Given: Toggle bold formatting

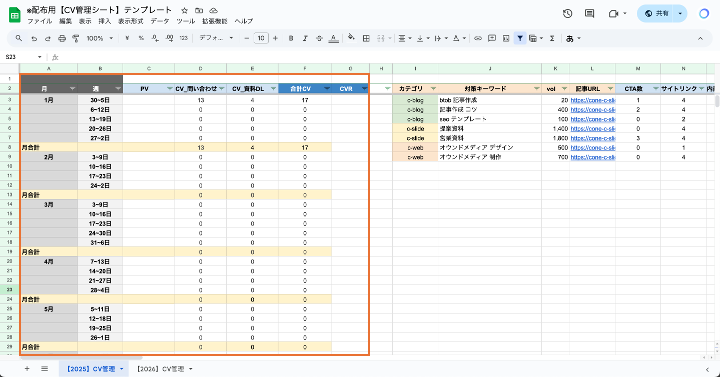Looking at the screenshot, I should tap(291, 39).
